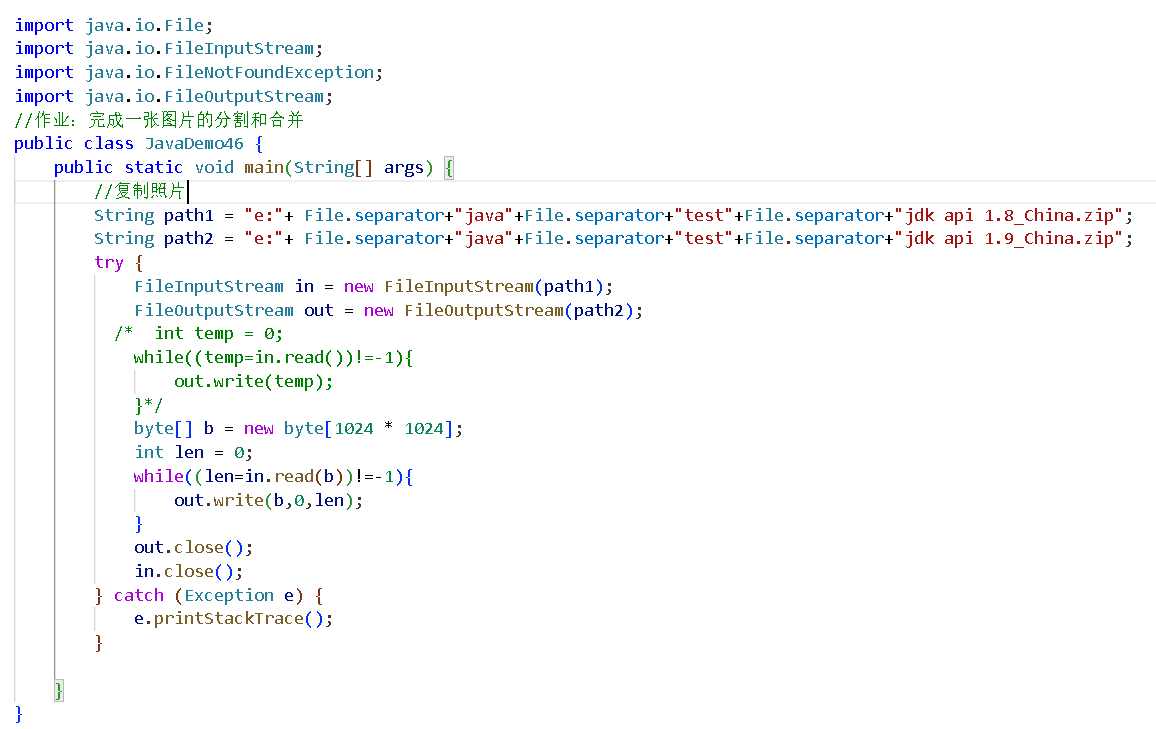Click the e.printStackTrace() line
The height and width of the screenshot is (729, 1156).
(x=233, y=619)
